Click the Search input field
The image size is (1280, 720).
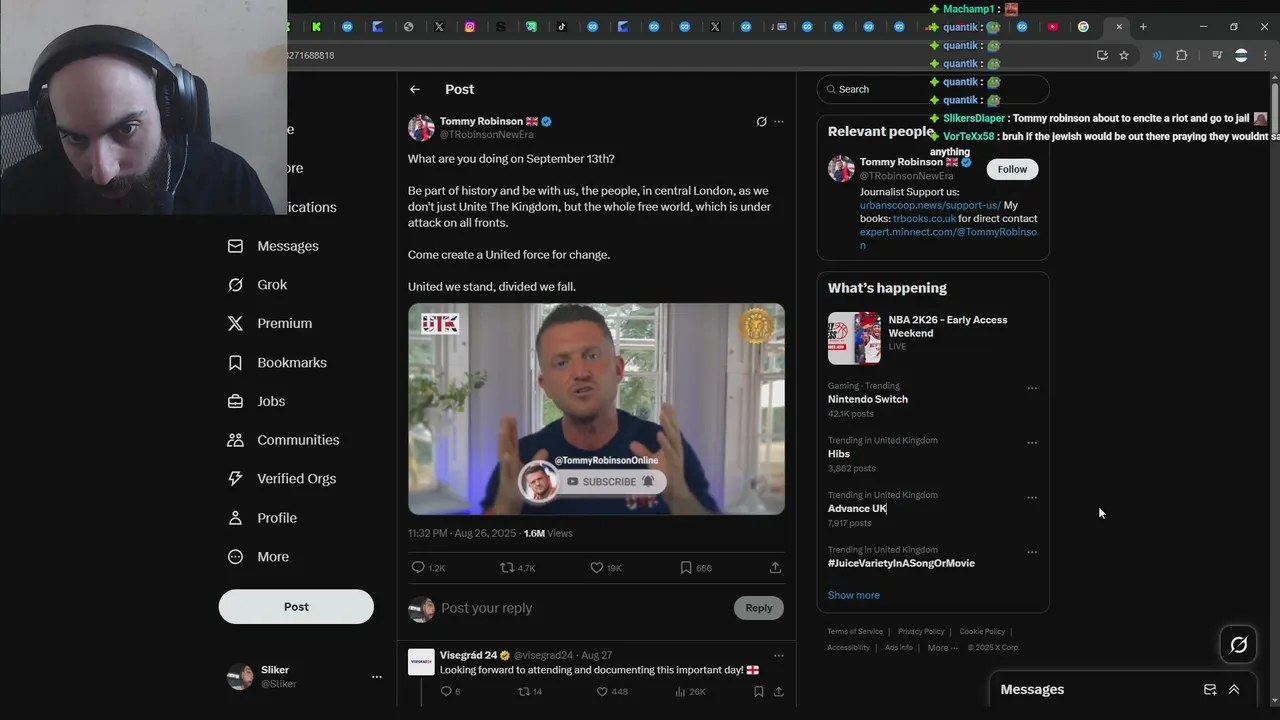(x=933, y=89)
